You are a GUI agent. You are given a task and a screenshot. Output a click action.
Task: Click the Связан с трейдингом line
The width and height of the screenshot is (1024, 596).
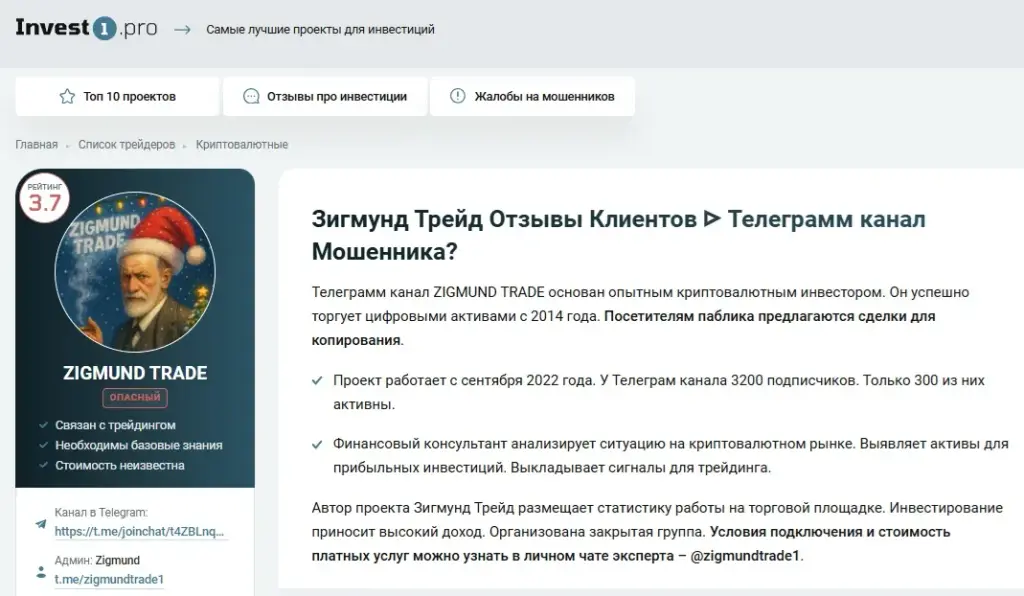pyautogui.click(x=116, y=425)
